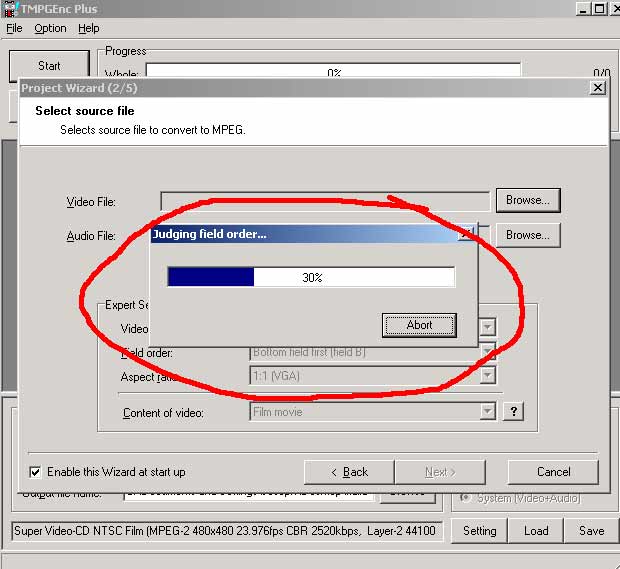This screenshot has height=569, width=620.
Task: Maximize the TMPGEnc Plus window
Action: point(599,9)
